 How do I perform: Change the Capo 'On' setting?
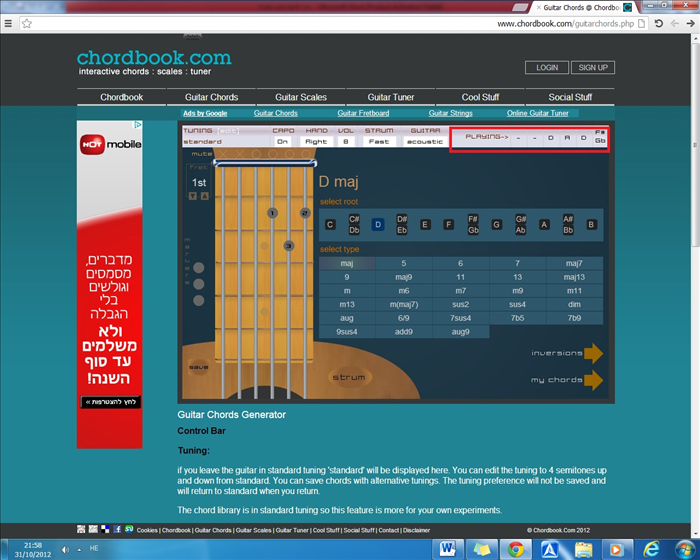(x=283, y=142)
